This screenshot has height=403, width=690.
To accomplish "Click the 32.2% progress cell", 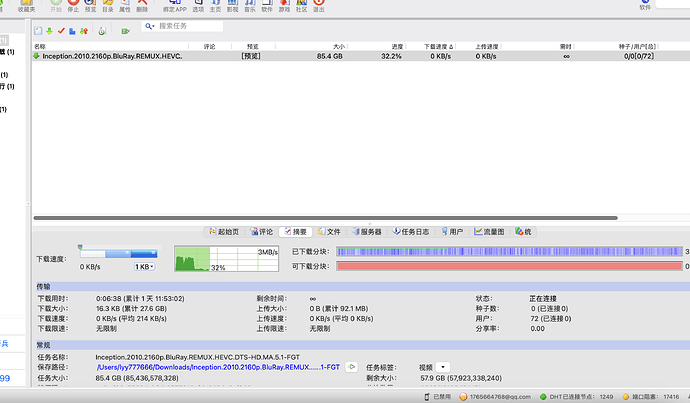I will click(391, 56).
